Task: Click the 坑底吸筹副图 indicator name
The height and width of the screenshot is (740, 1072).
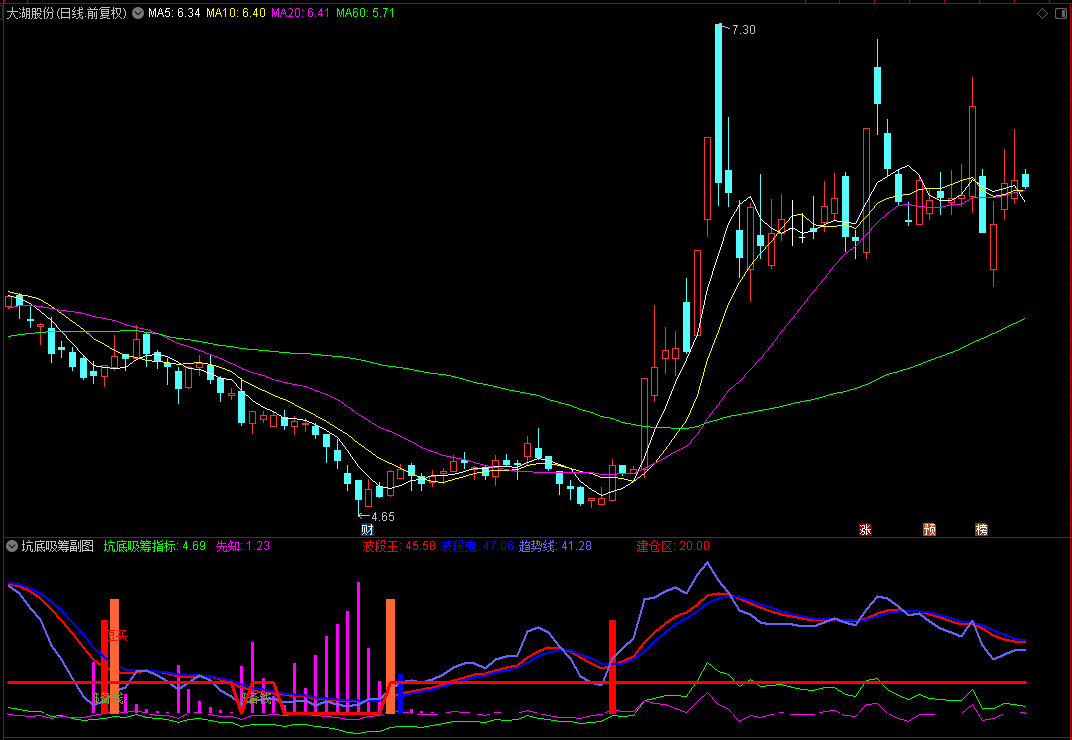Action: 57,546
